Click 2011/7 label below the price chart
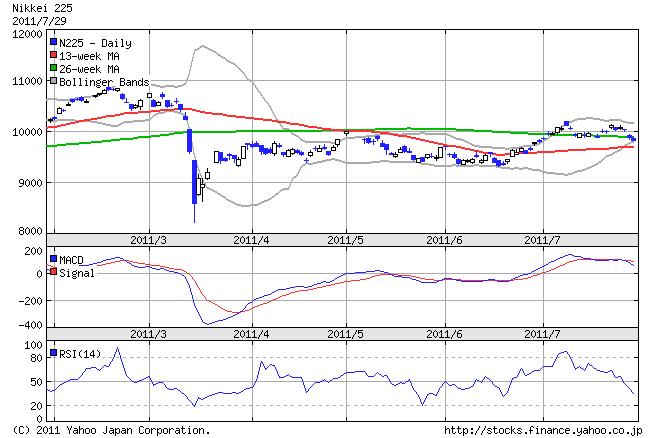The height and width of the screenshot is (438, 649). tap(541, 240)
